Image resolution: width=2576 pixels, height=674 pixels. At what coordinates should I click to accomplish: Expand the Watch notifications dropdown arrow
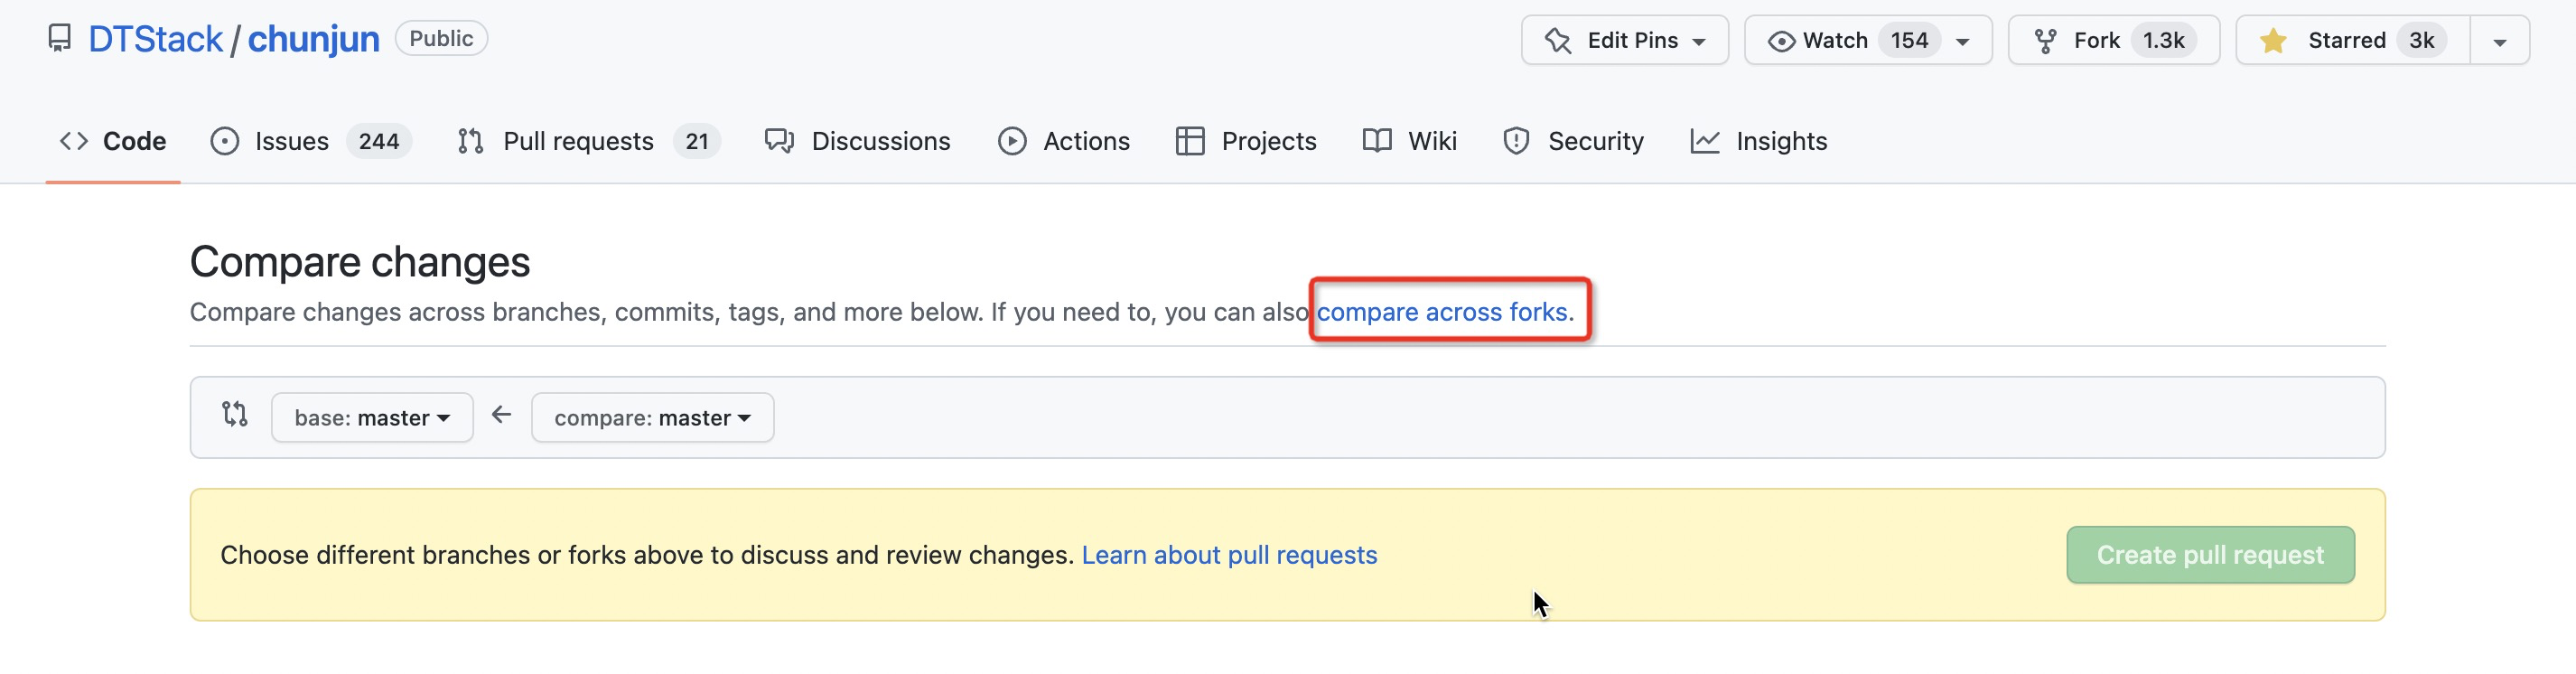coord(1962,42)
